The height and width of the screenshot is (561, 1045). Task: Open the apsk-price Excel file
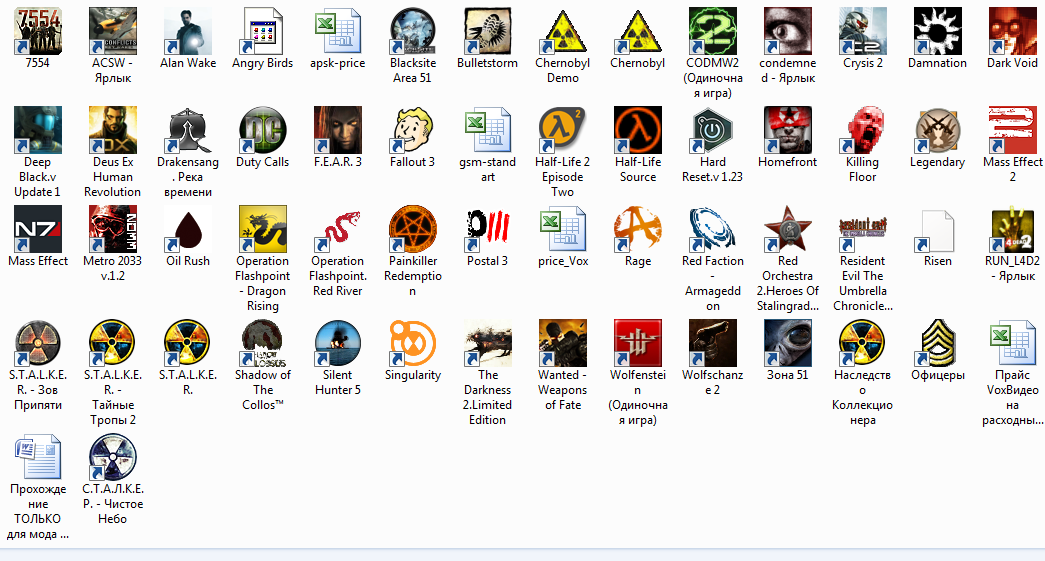point(338,31)
